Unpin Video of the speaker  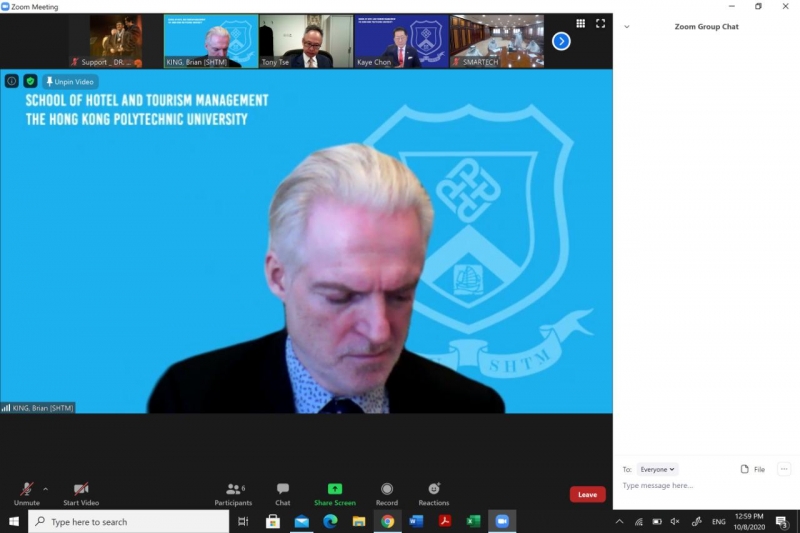pos(70,82)
